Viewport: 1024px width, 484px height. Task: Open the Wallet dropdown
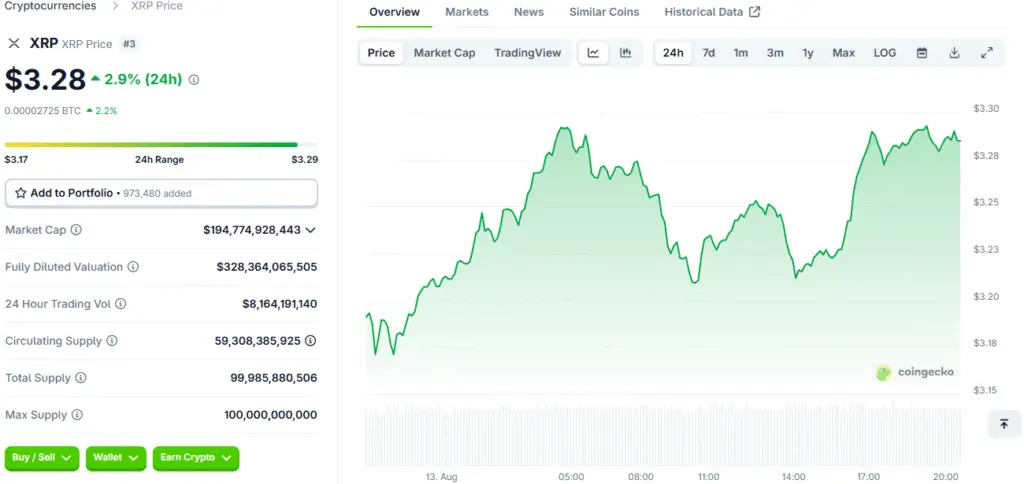point(116,458)
